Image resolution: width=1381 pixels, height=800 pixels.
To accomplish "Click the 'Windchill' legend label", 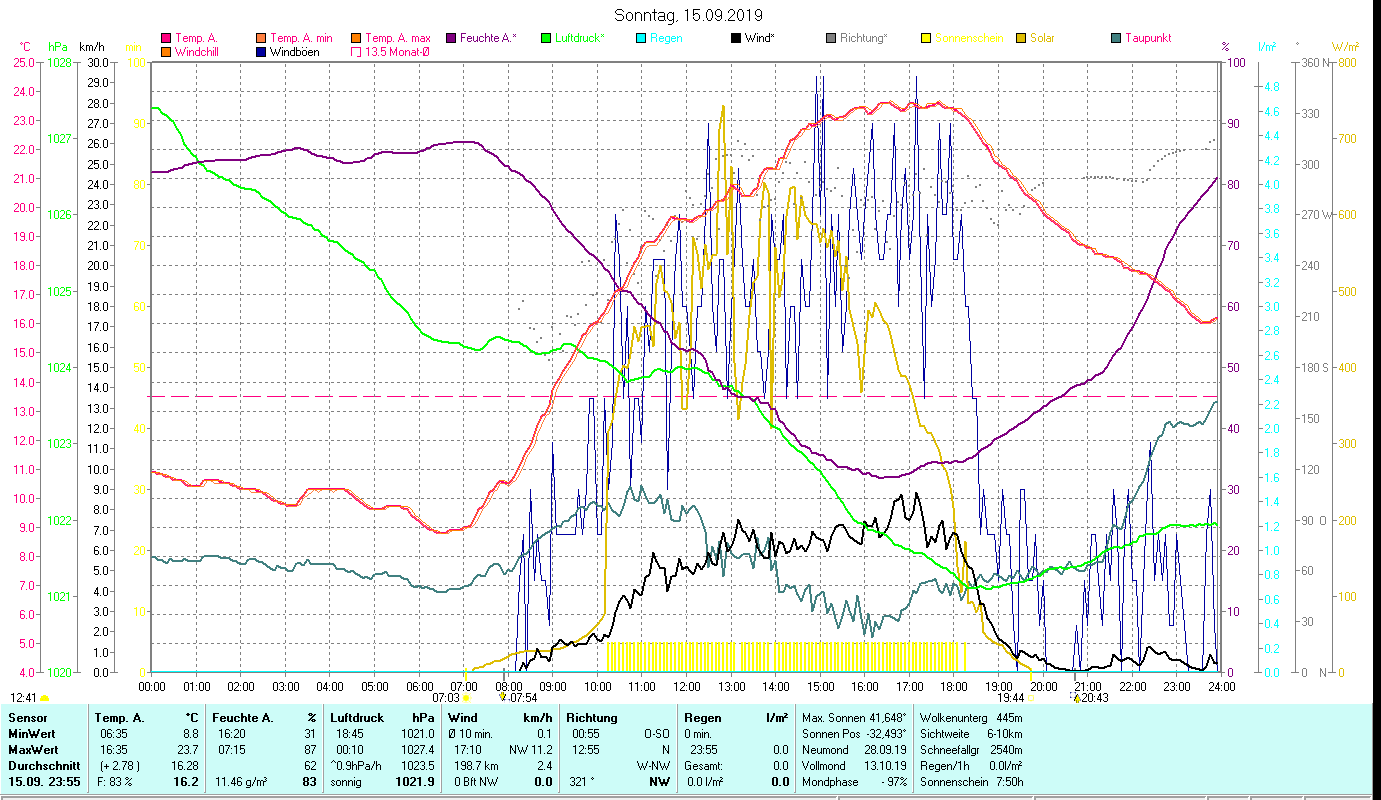I will [x=197, y=51].
